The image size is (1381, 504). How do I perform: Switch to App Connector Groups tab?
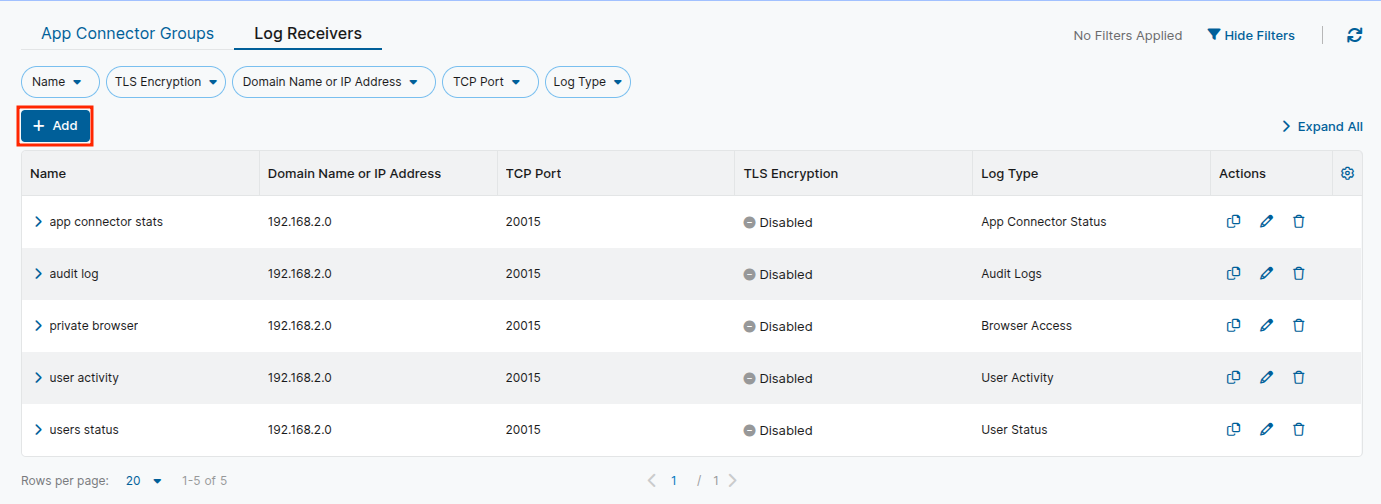click(127, 34)
